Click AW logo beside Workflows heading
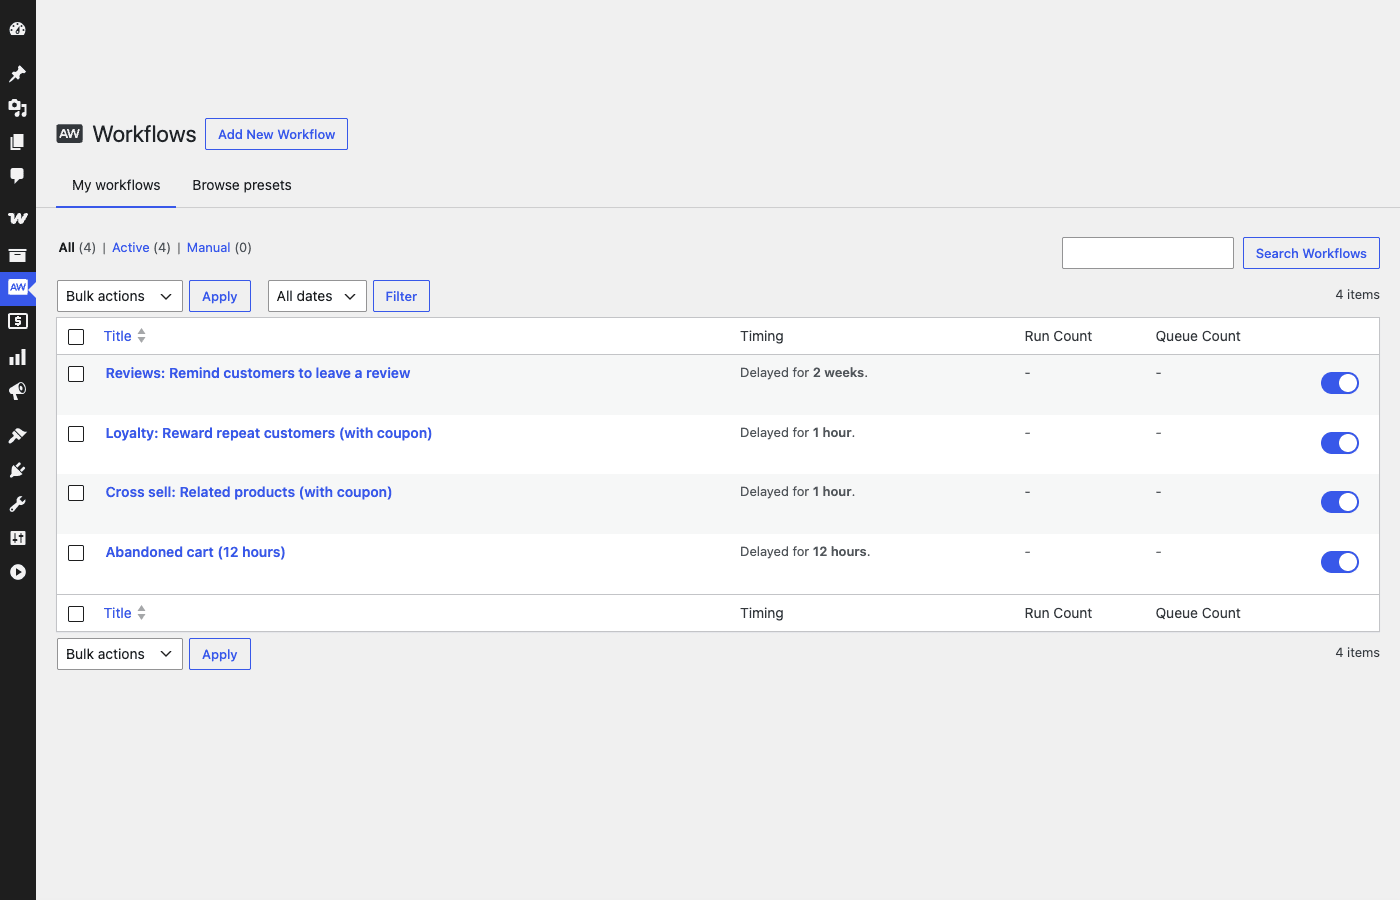 tap(69, 134)
